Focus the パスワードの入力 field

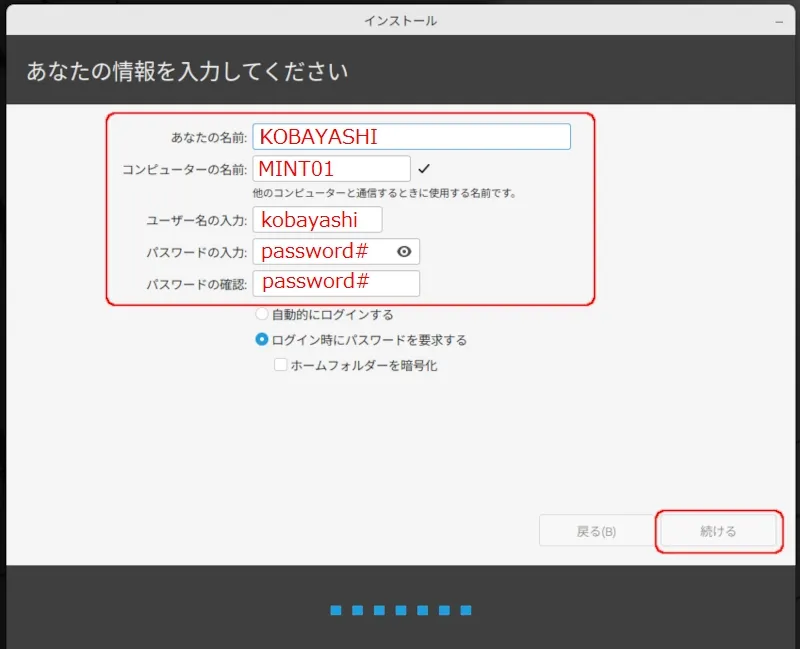click(x=322, y=252)
